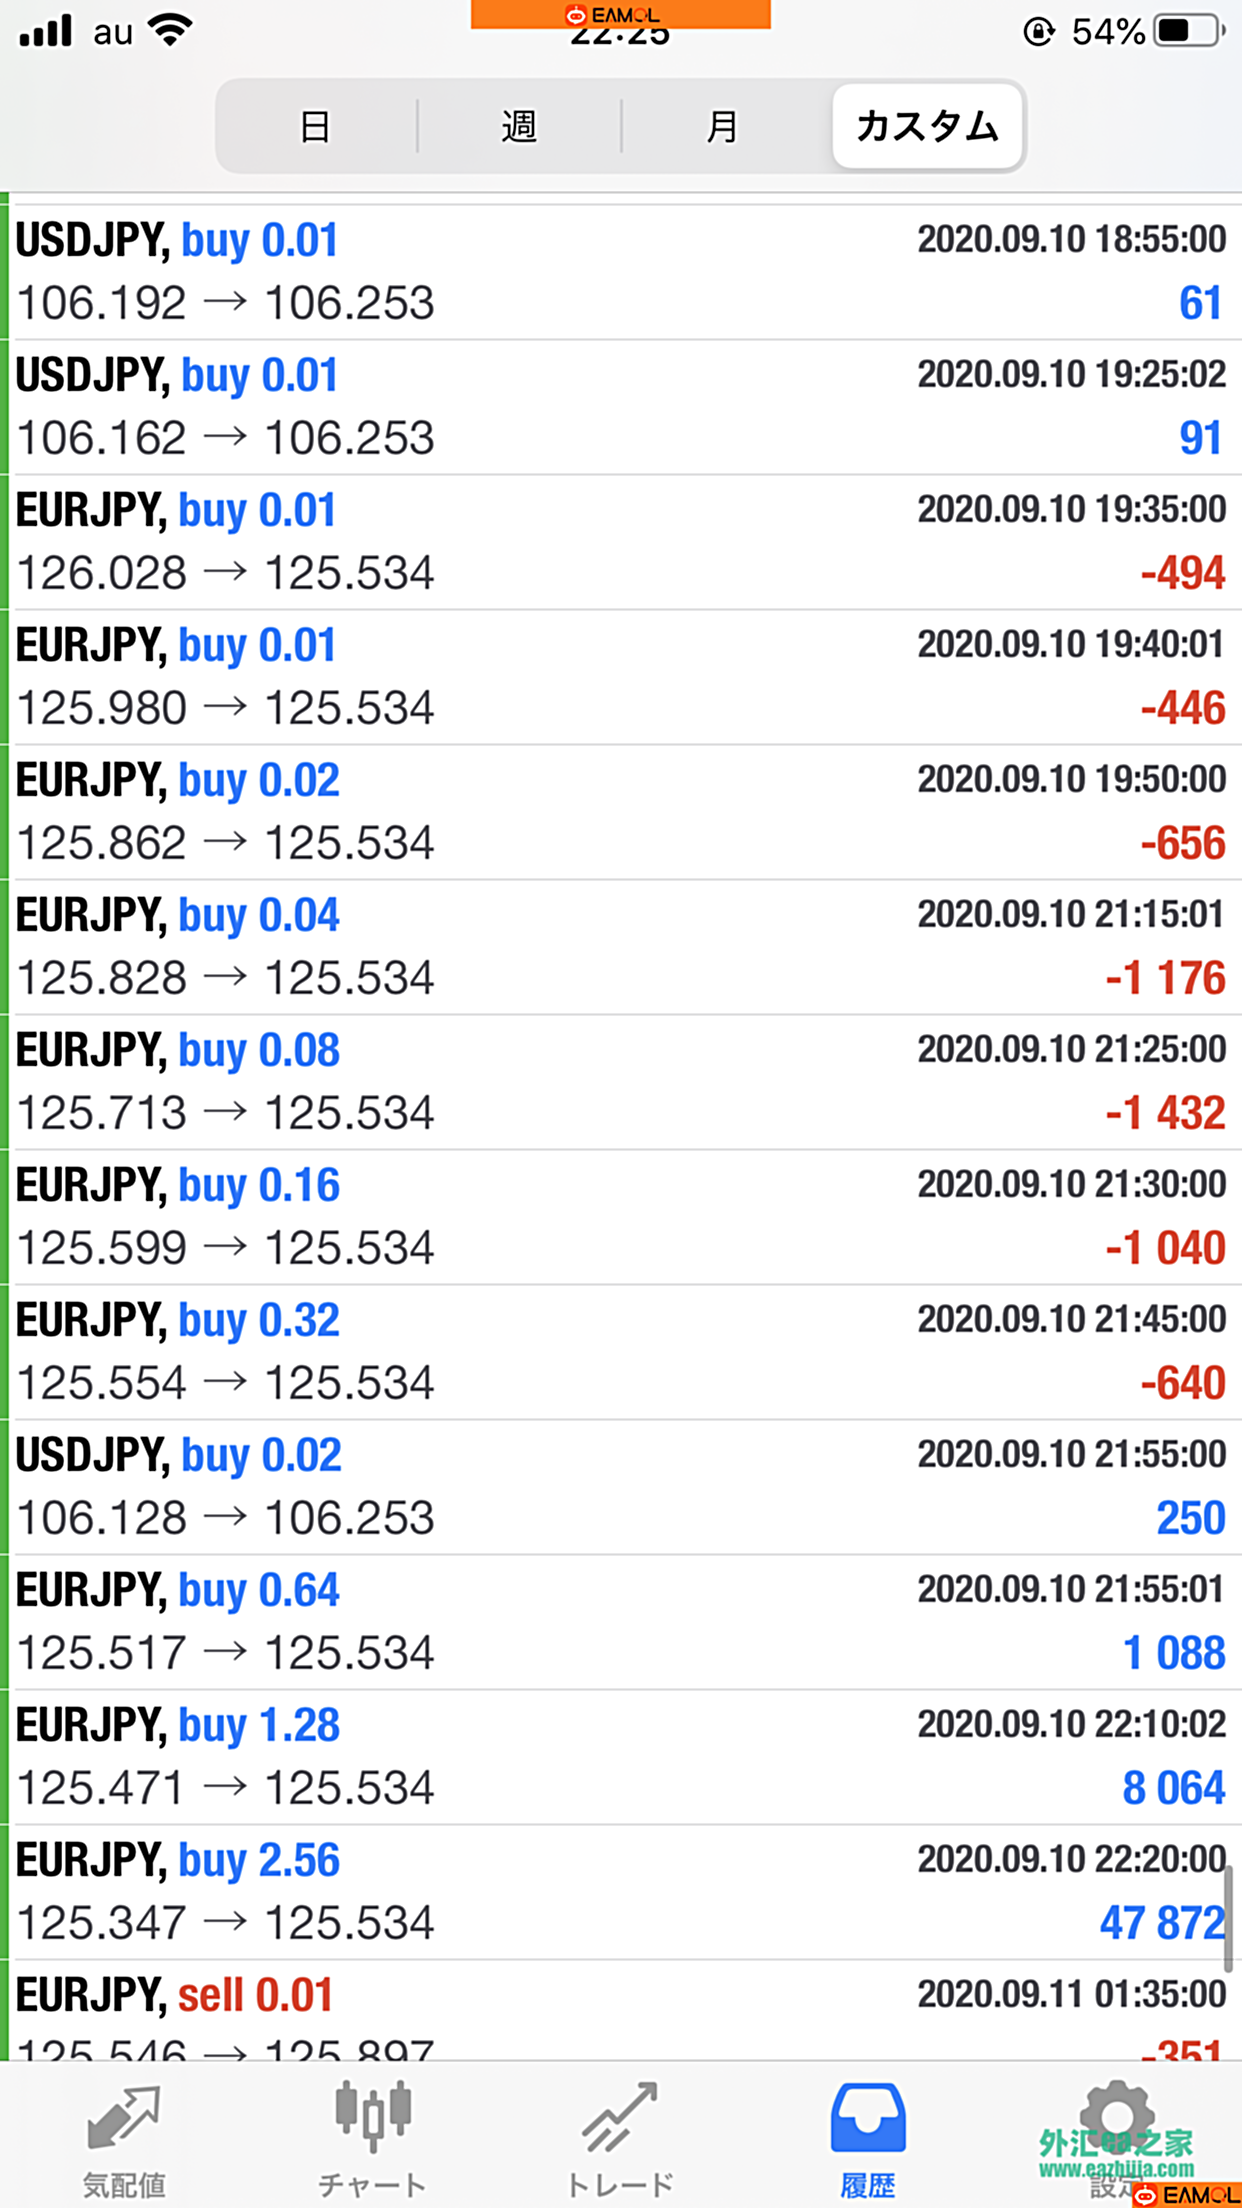This screenshot has width=1242, height=2208.
Task: Select the 月 month period tab
Action: (722, 127)
